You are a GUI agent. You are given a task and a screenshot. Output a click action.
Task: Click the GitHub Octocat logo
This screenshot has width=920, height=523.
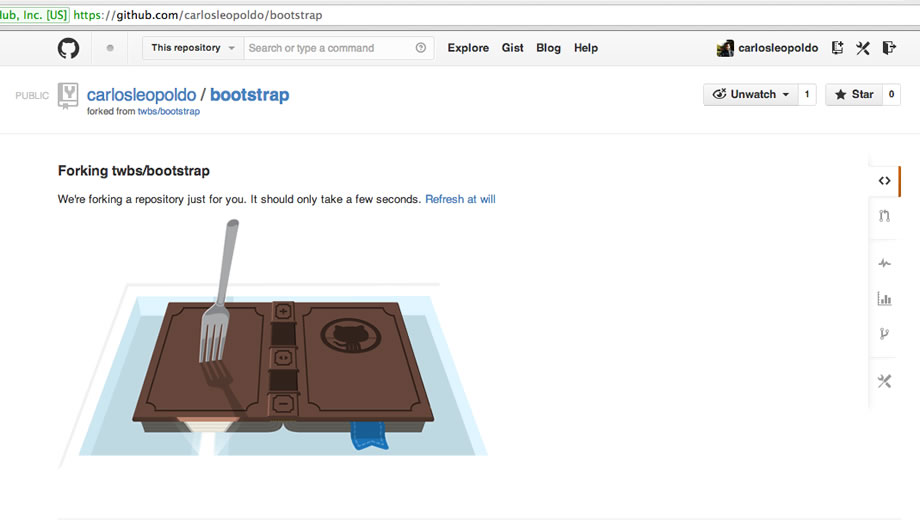click(x=68, y=48)
